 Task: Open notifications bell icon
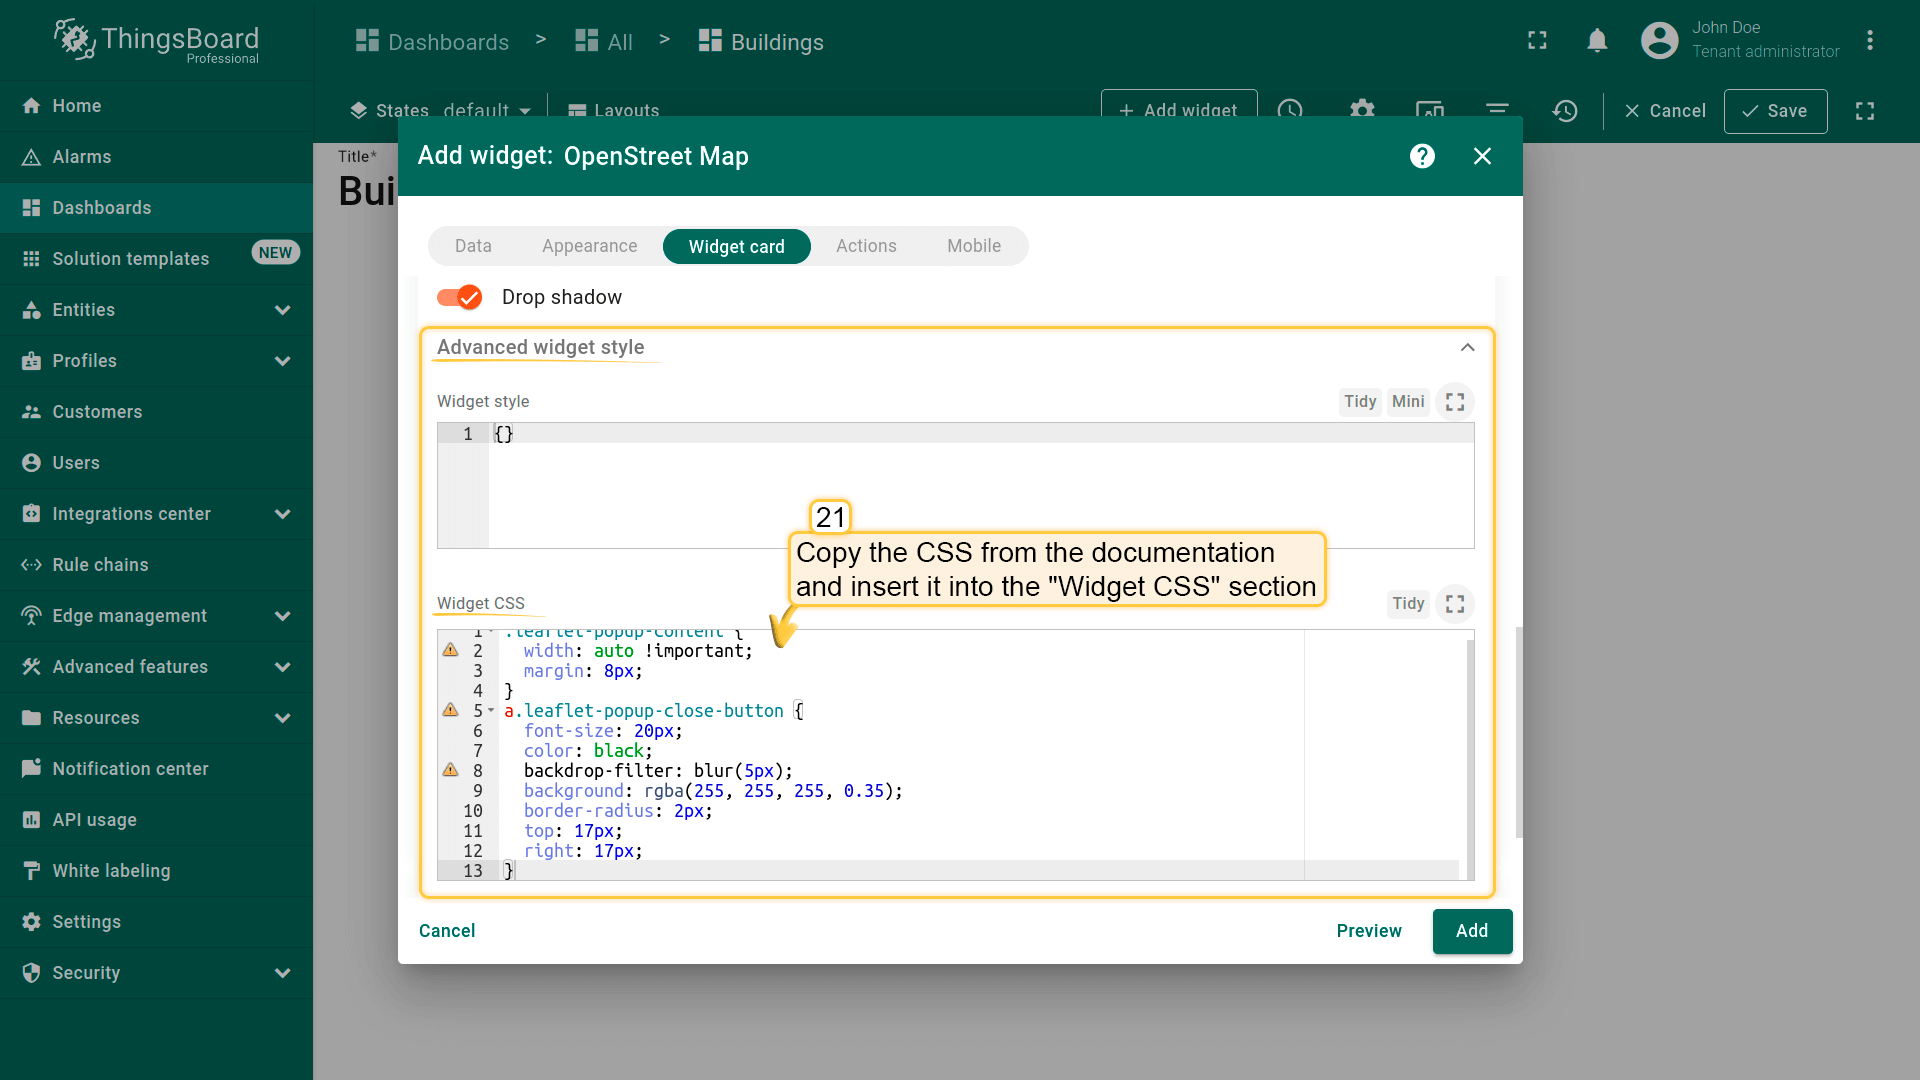point(1597,40)
